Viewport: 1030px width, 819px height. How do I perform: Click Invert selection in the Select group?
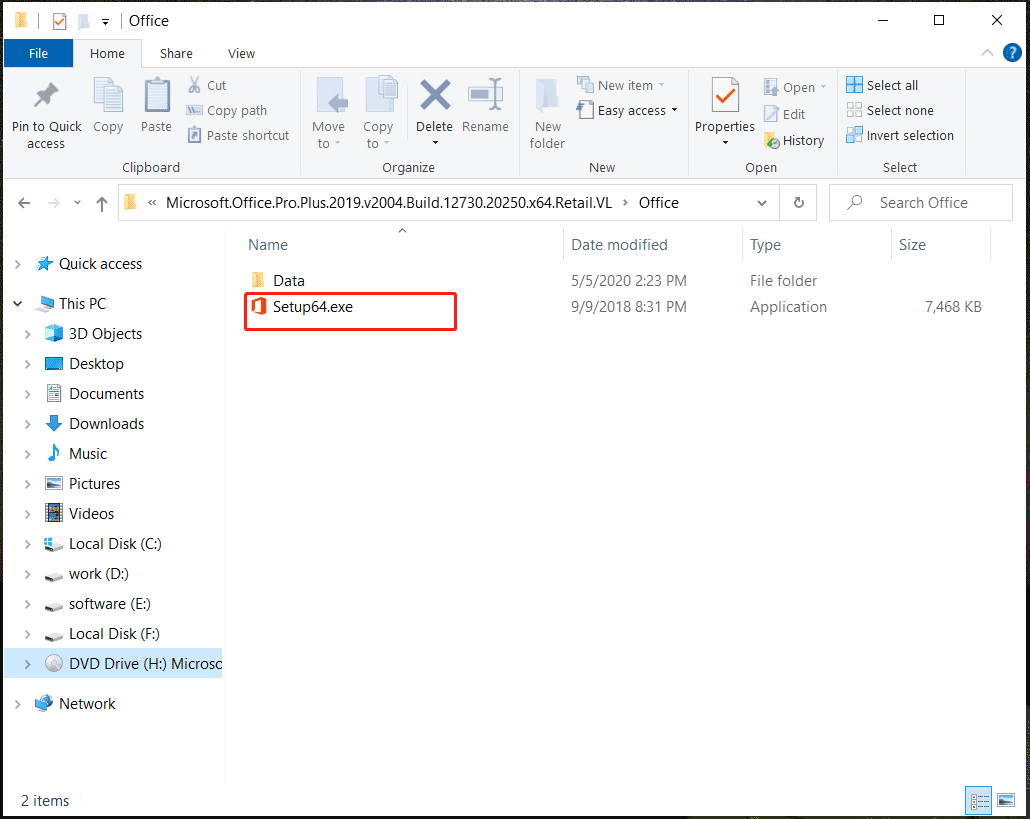tap(899, 135)
